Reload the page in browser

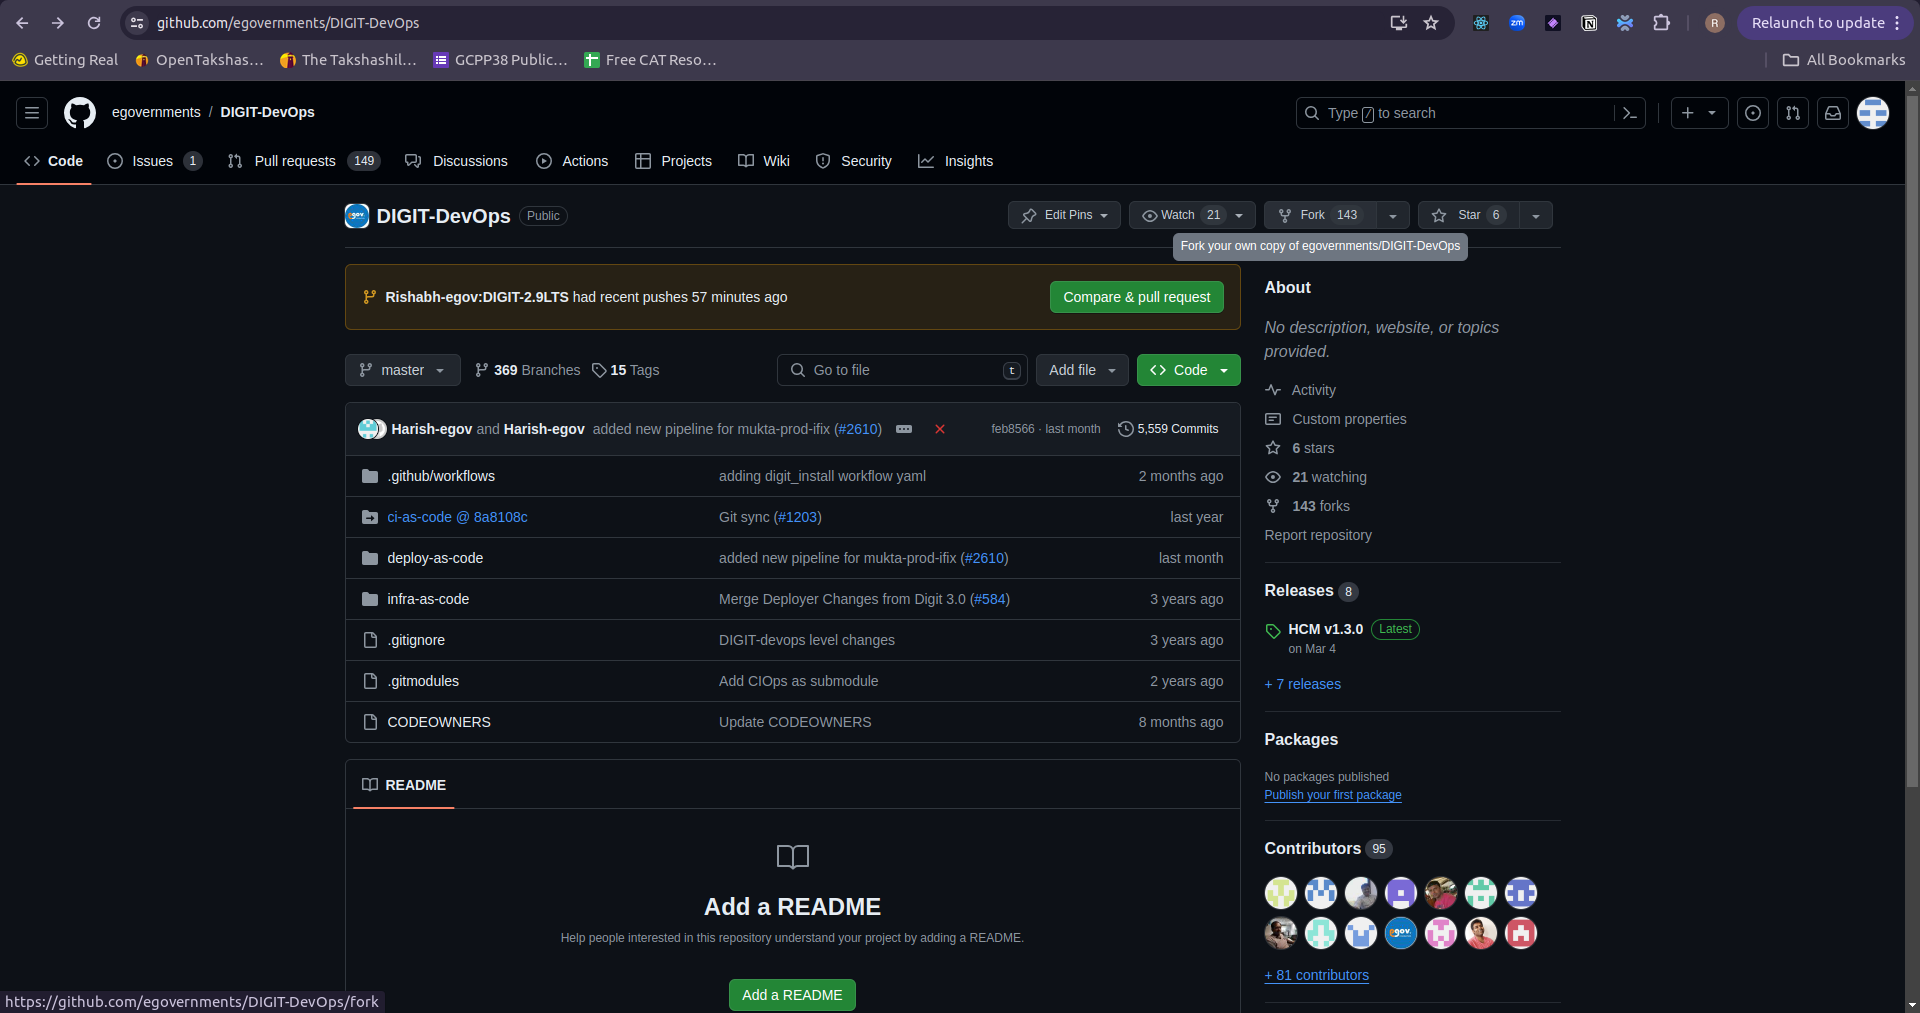[x=94, y=23]
